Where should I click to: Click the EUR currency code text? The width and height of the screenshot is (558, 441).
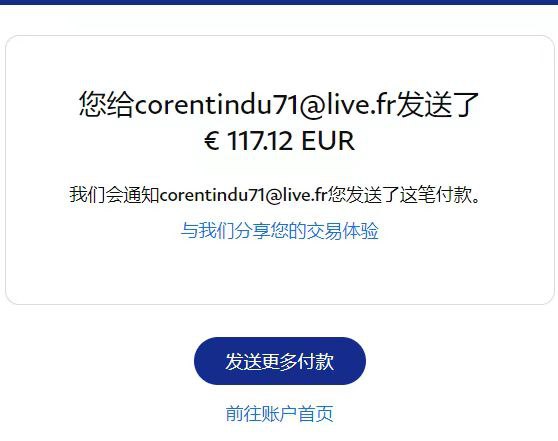click(328, 140)
